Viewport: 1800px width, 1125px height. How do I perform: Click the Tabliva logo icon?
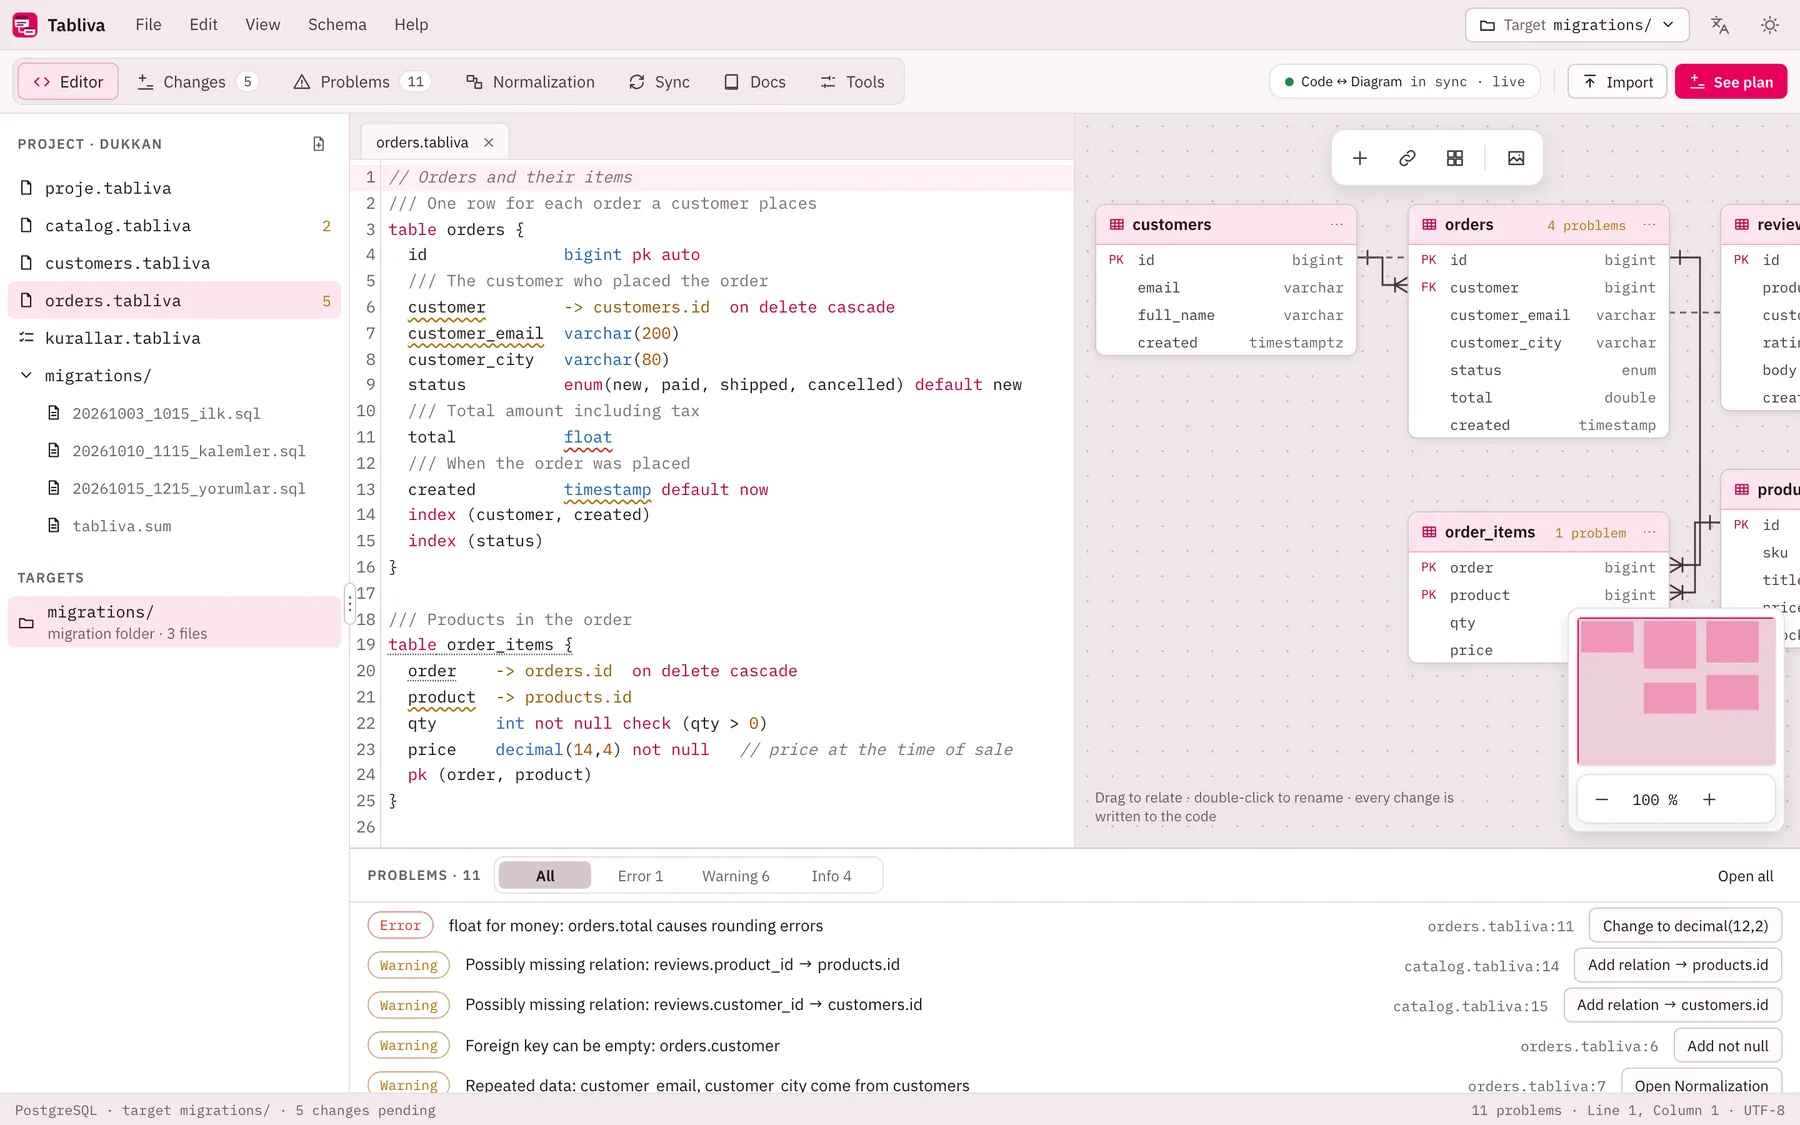pyautogui.click(x=25, y=25)
